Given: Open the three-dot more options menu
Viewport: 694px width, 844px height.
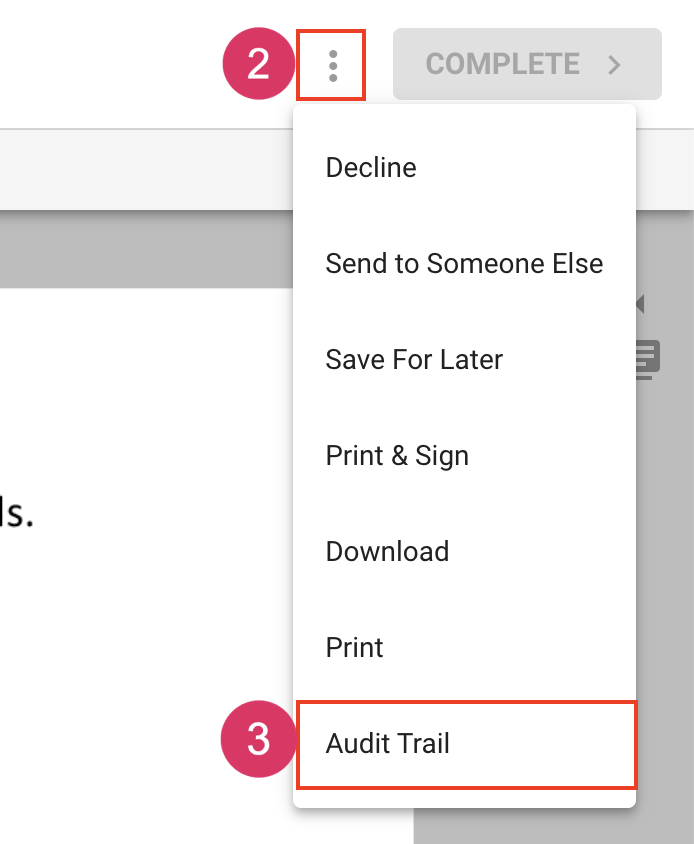Looking at the screenshot, I should (332, 65).
